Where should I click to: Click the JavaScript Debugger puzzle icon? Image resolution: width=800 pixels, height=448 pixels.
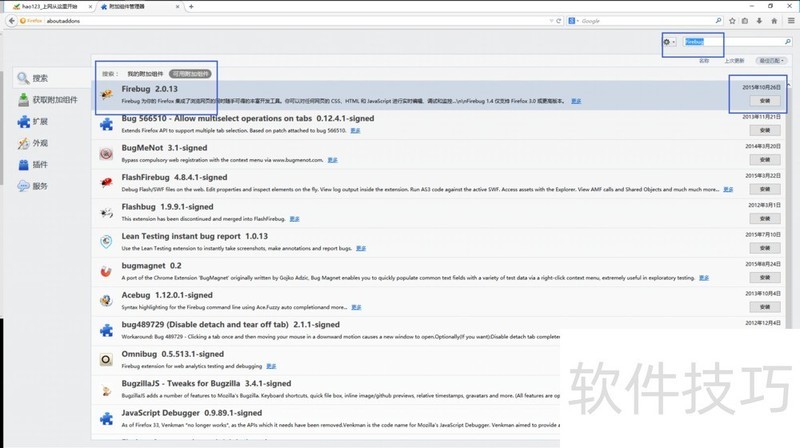coord(106,418)
